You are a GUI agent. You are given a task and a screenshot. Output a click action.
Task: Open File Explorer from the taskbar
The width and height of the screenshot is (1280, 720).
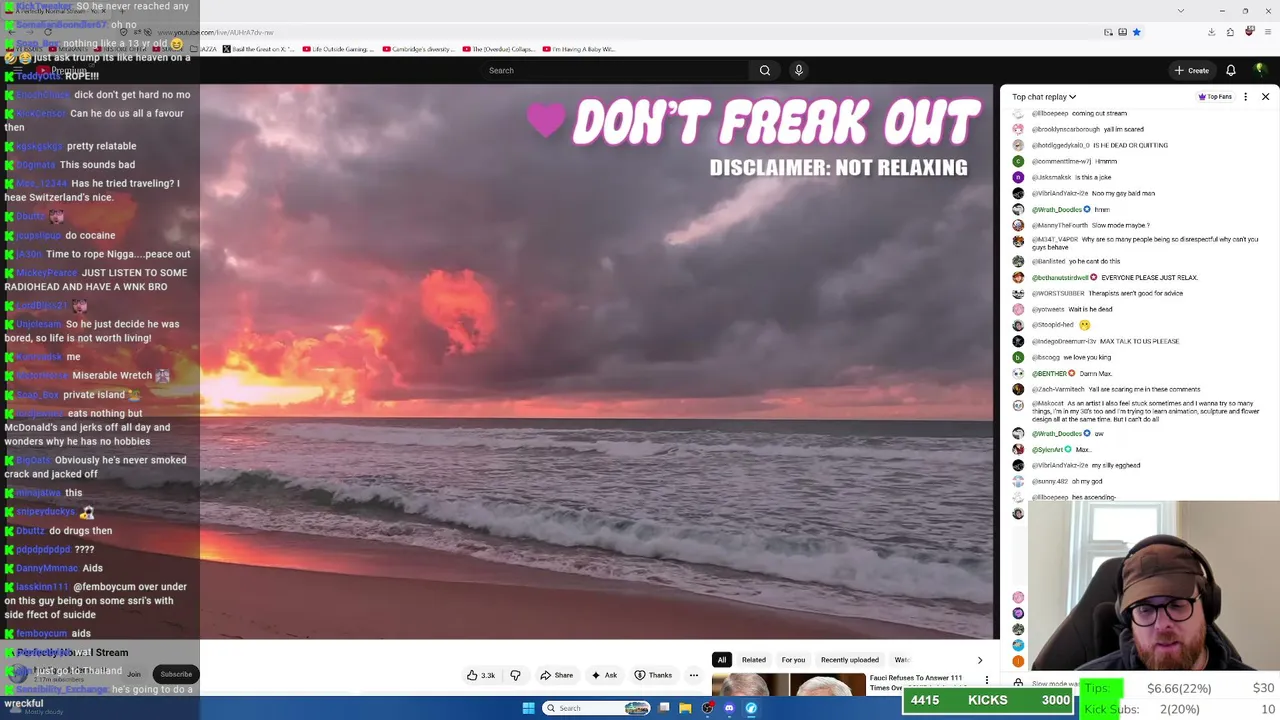click(685, 708)
